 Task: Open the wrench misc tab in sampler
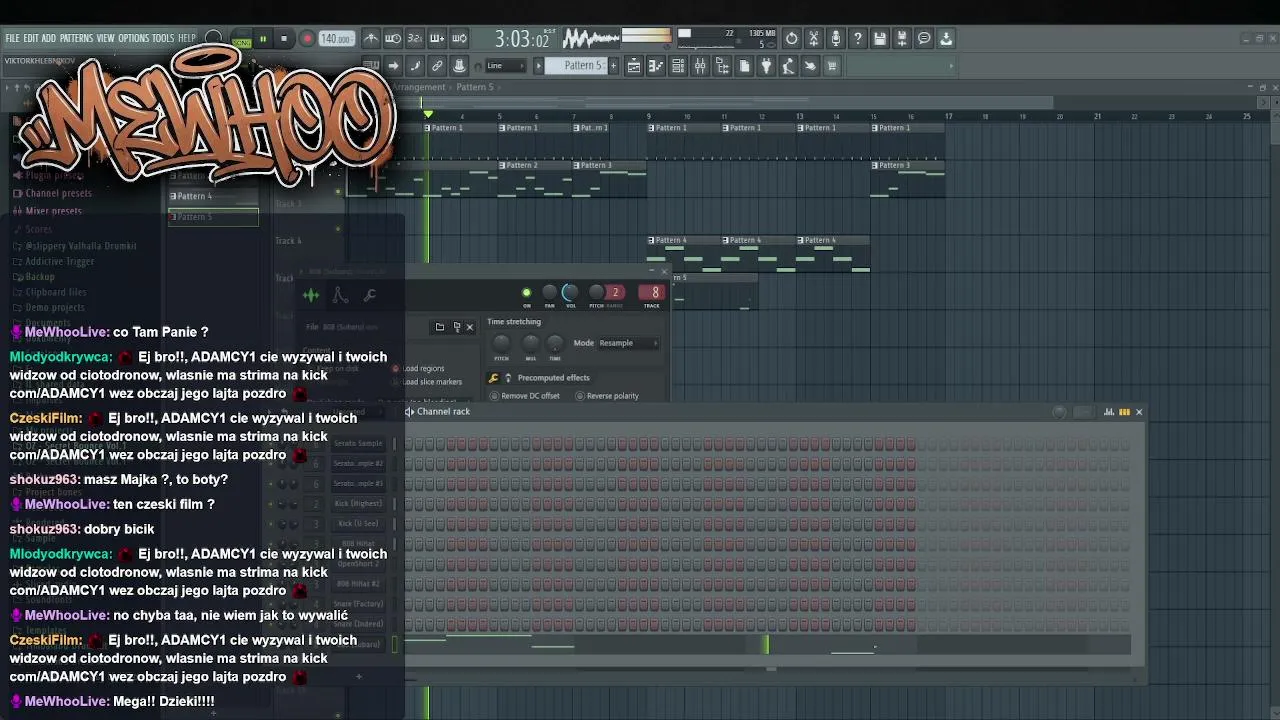369,295
